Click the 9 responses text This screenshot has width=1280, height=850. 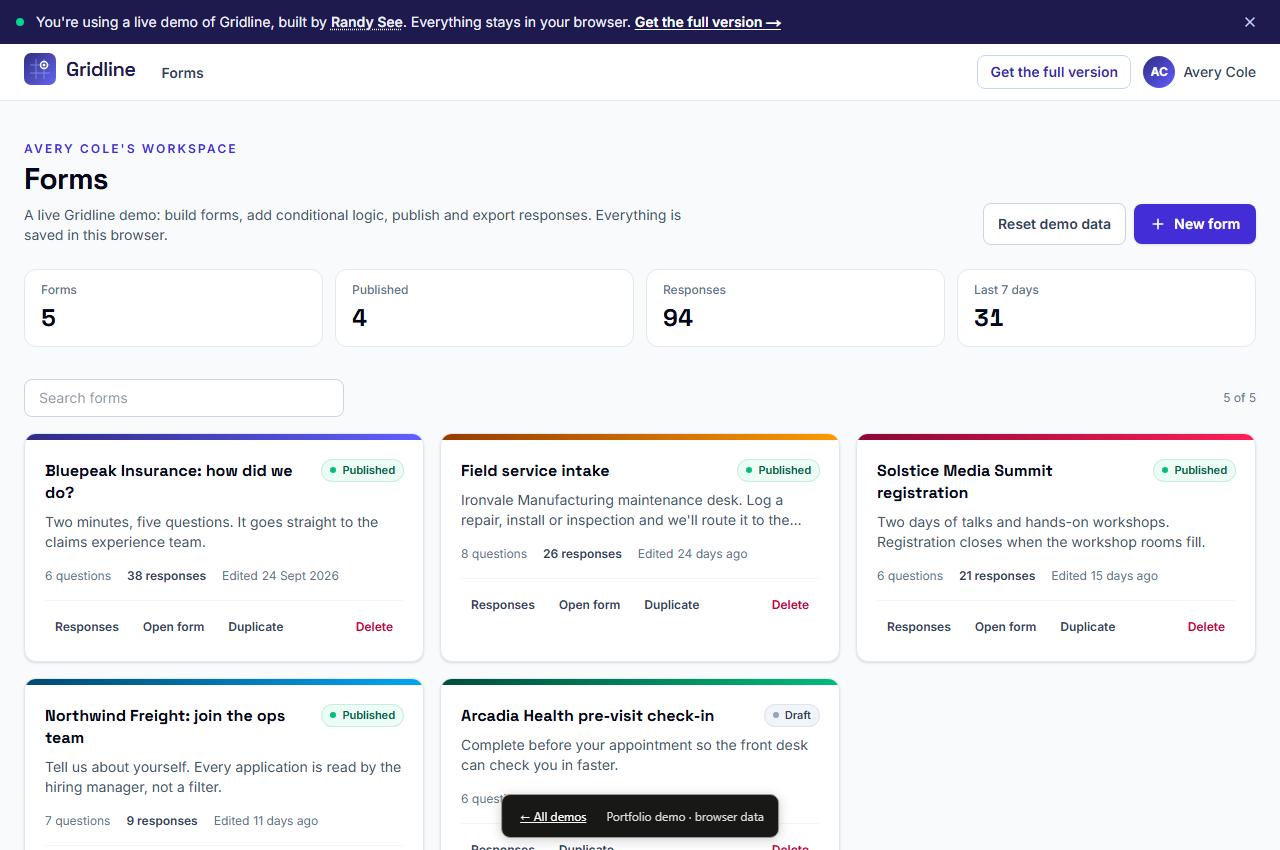tap(162, 821)
